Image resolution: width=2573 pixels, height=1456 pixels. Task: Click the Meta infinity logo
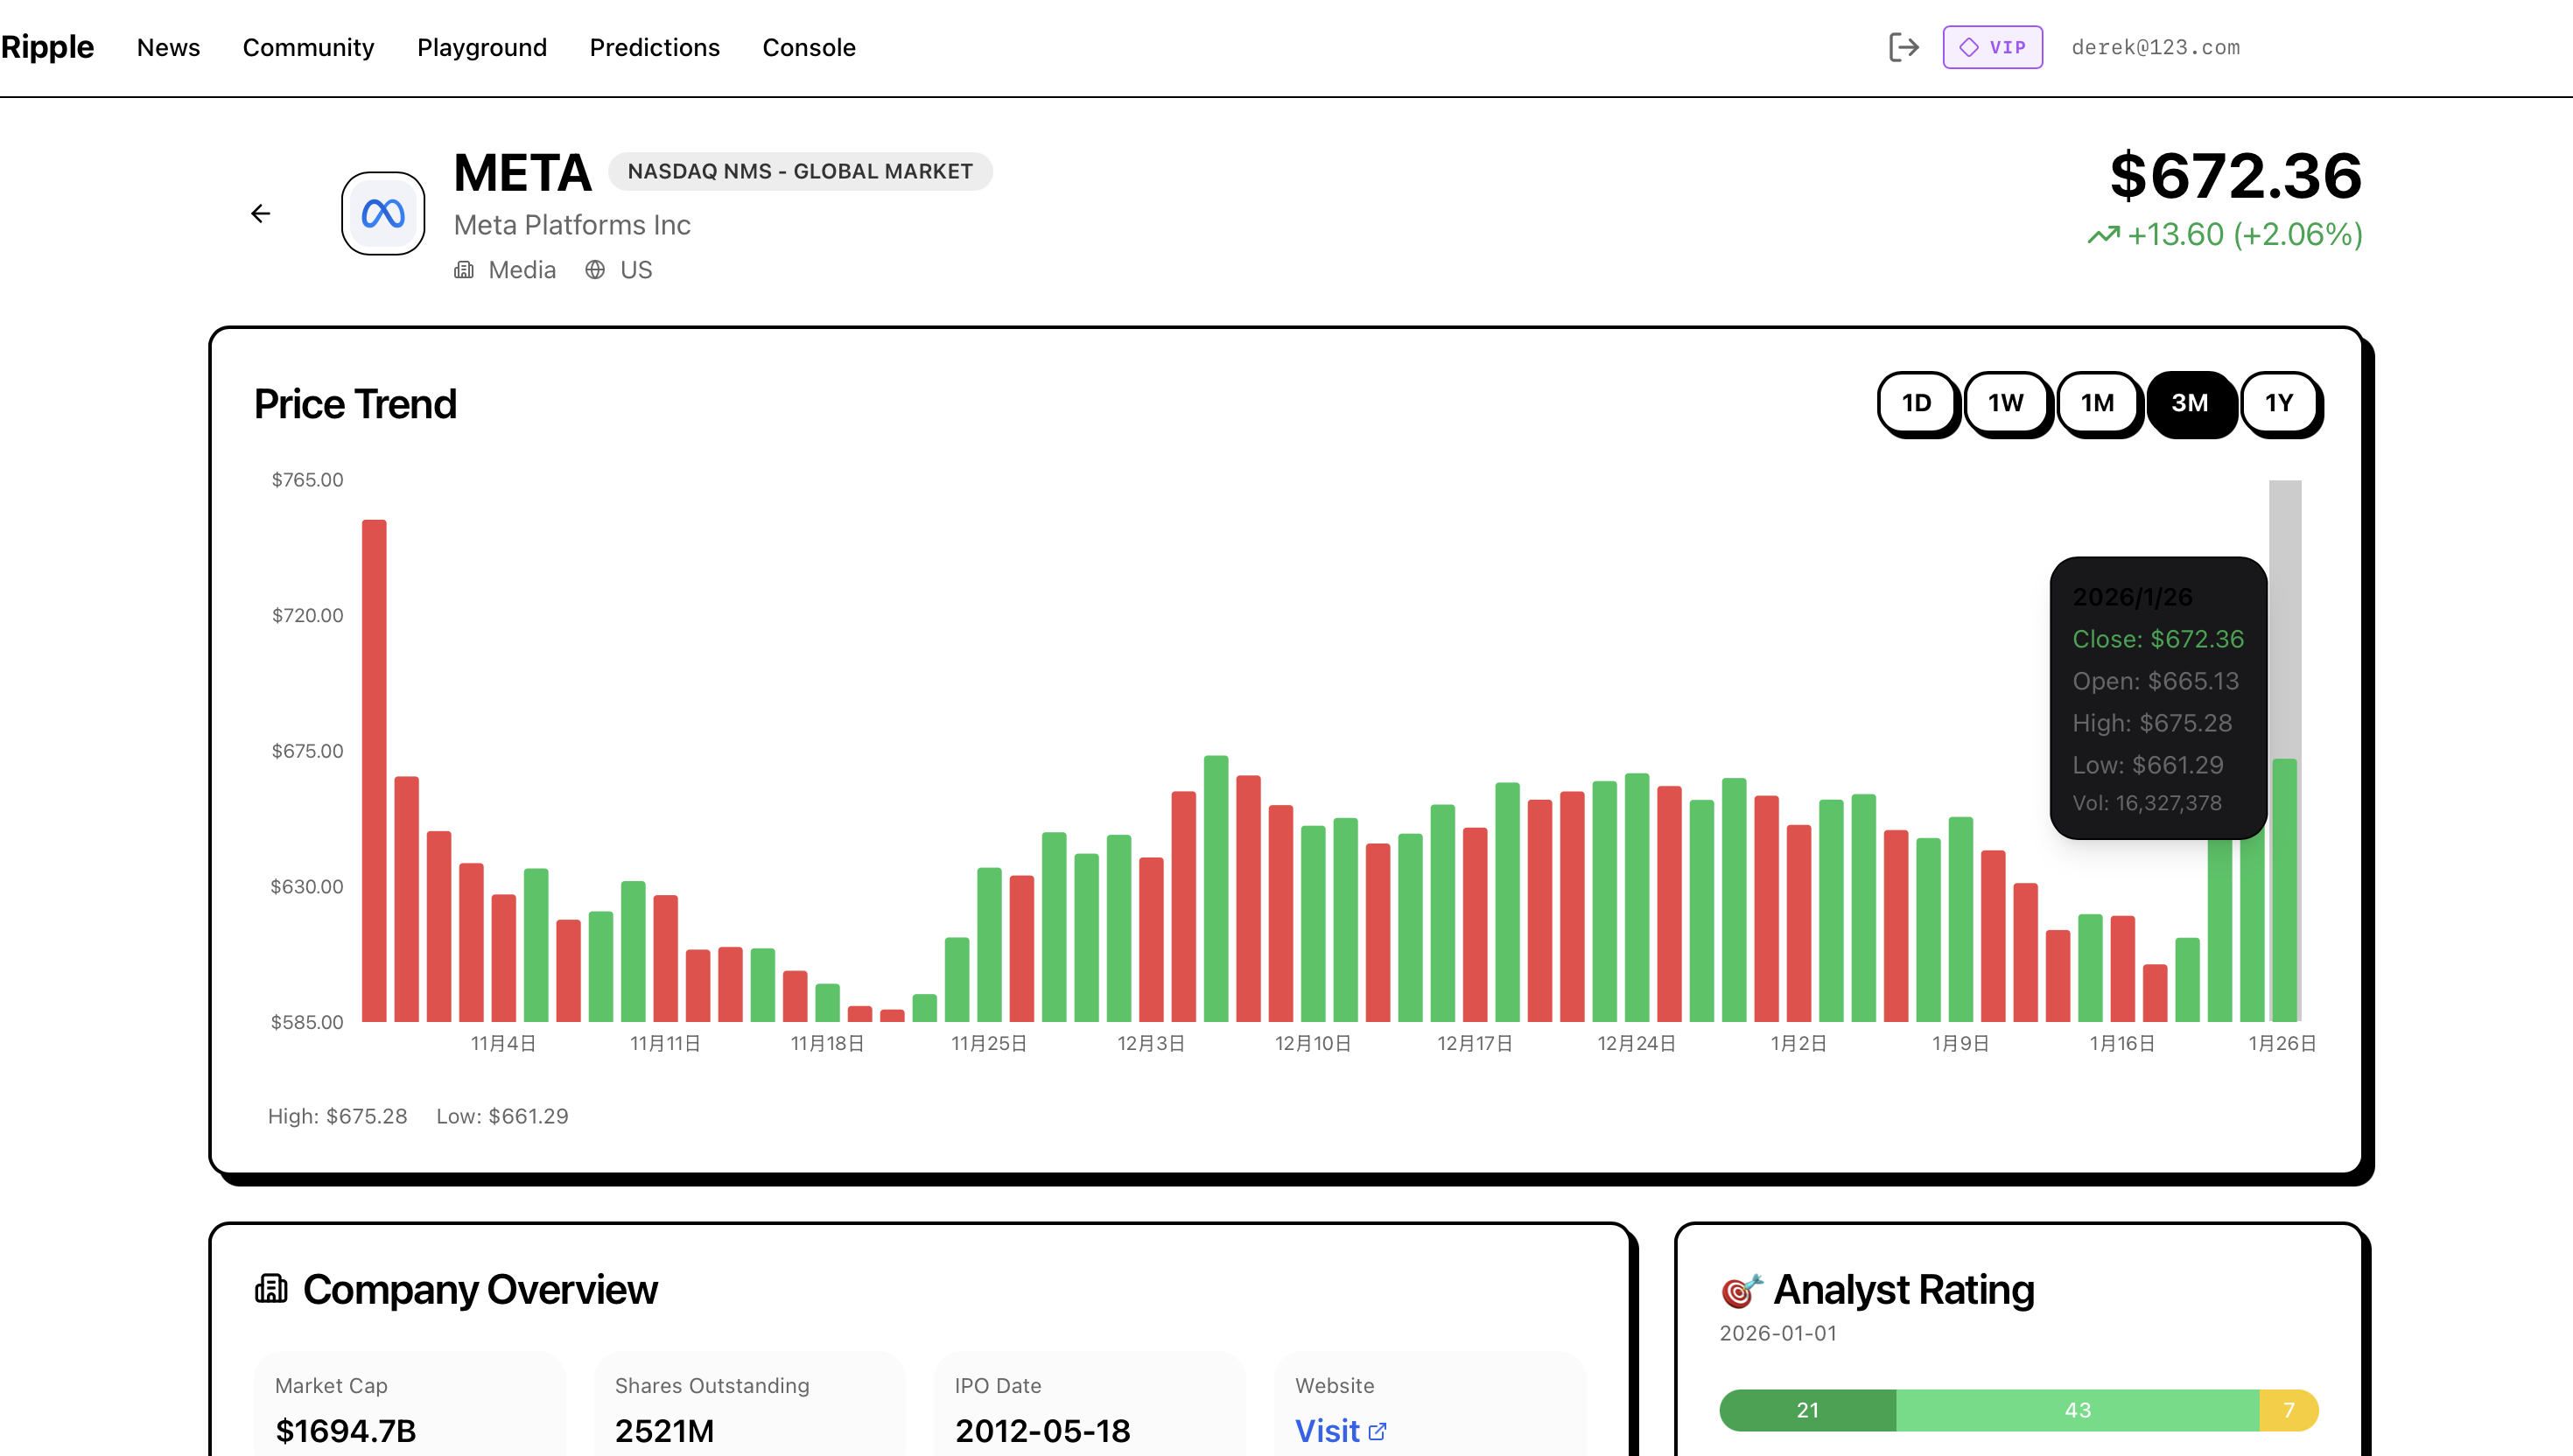coord(383,213)
